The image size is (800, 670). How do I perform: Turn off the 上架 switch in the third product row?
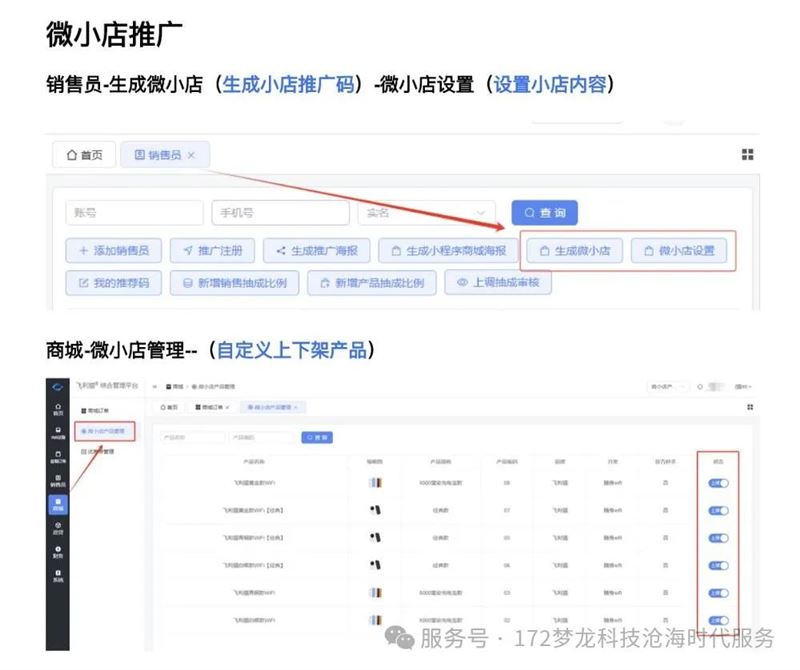(x=718, y=538)
